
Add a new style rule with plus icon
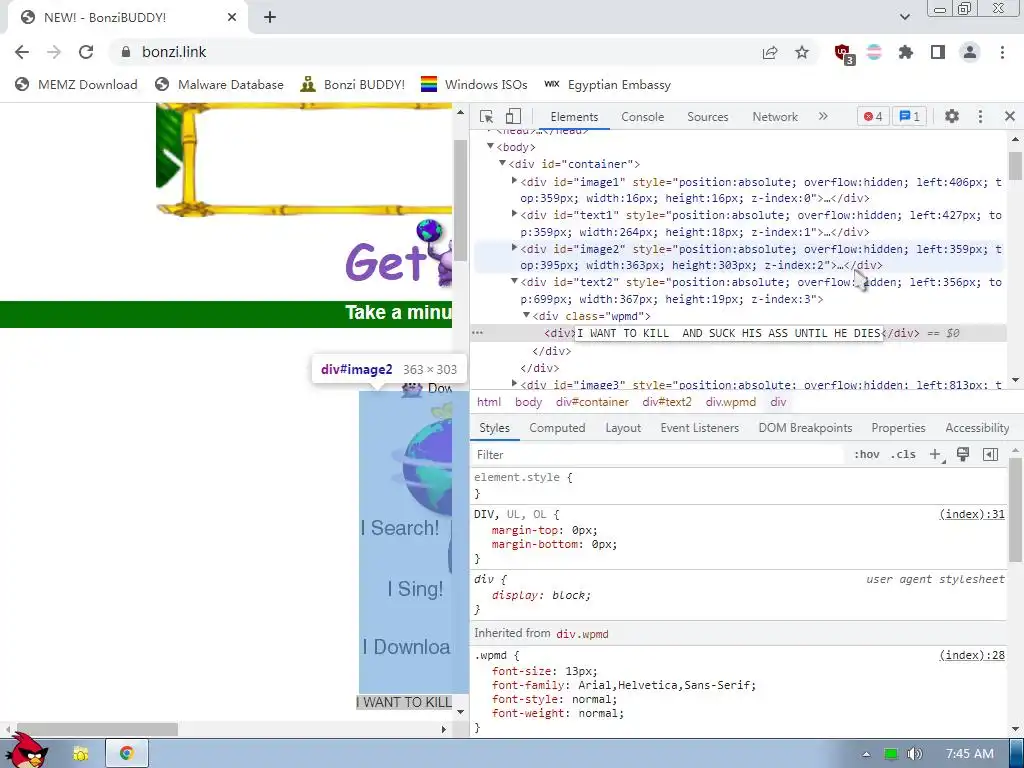pyautogui.click(x=935, y=455)
